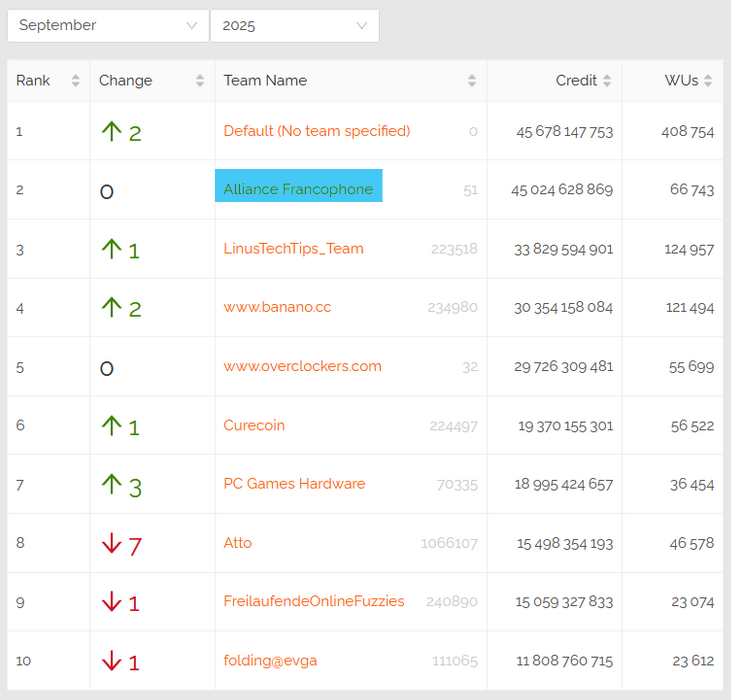Image resolution: width=731 pixels, height=700 pixels.
Task: Sort by WUs using sort icon
Action: tap(708, 81)
